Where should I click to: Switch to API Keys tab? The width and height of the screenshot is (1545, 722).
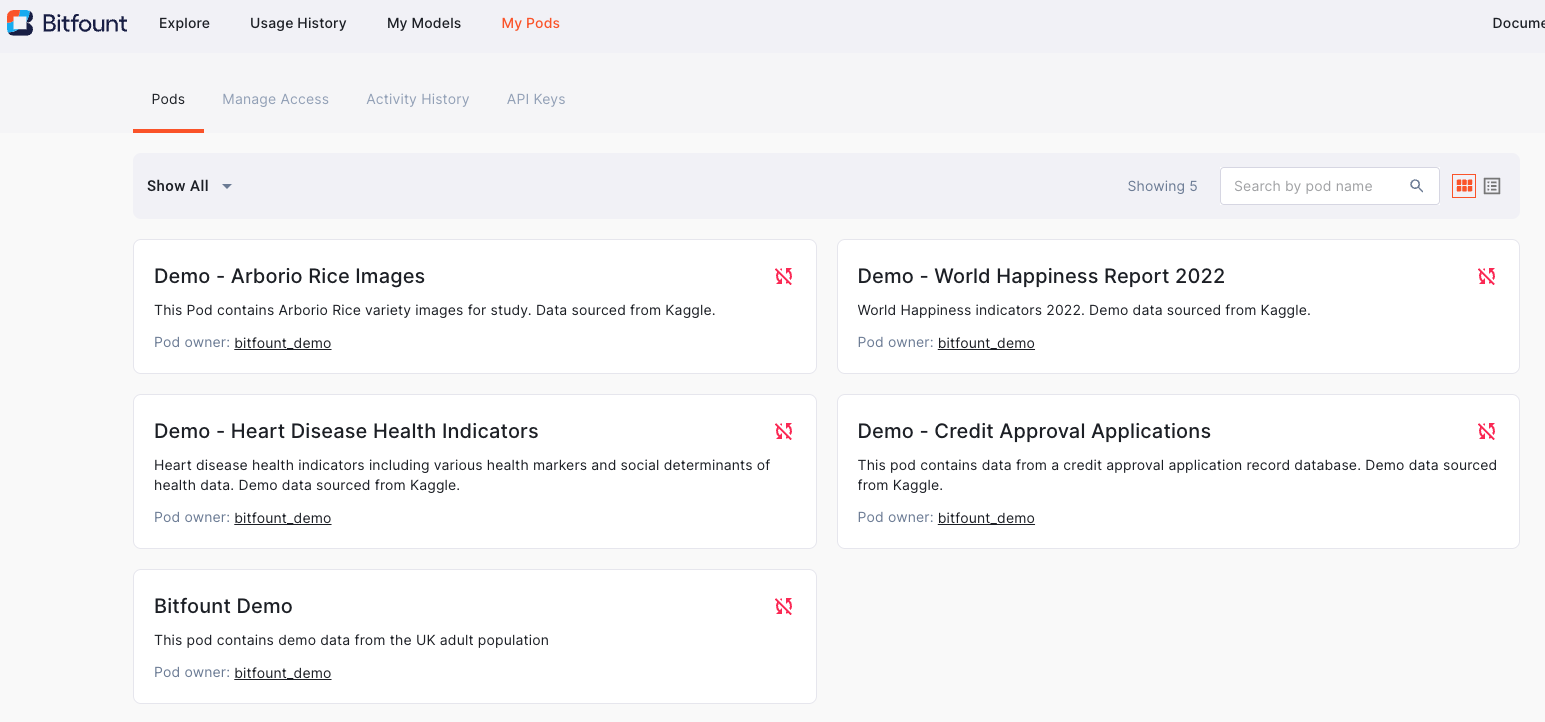pyautogui.click(x=536, y=99)
